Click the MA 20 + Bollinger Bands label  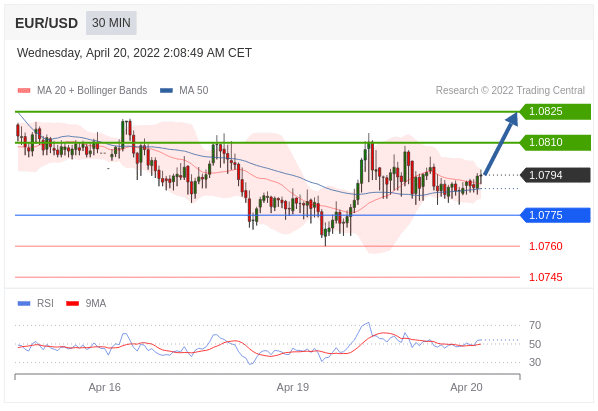tap(92, 90)
